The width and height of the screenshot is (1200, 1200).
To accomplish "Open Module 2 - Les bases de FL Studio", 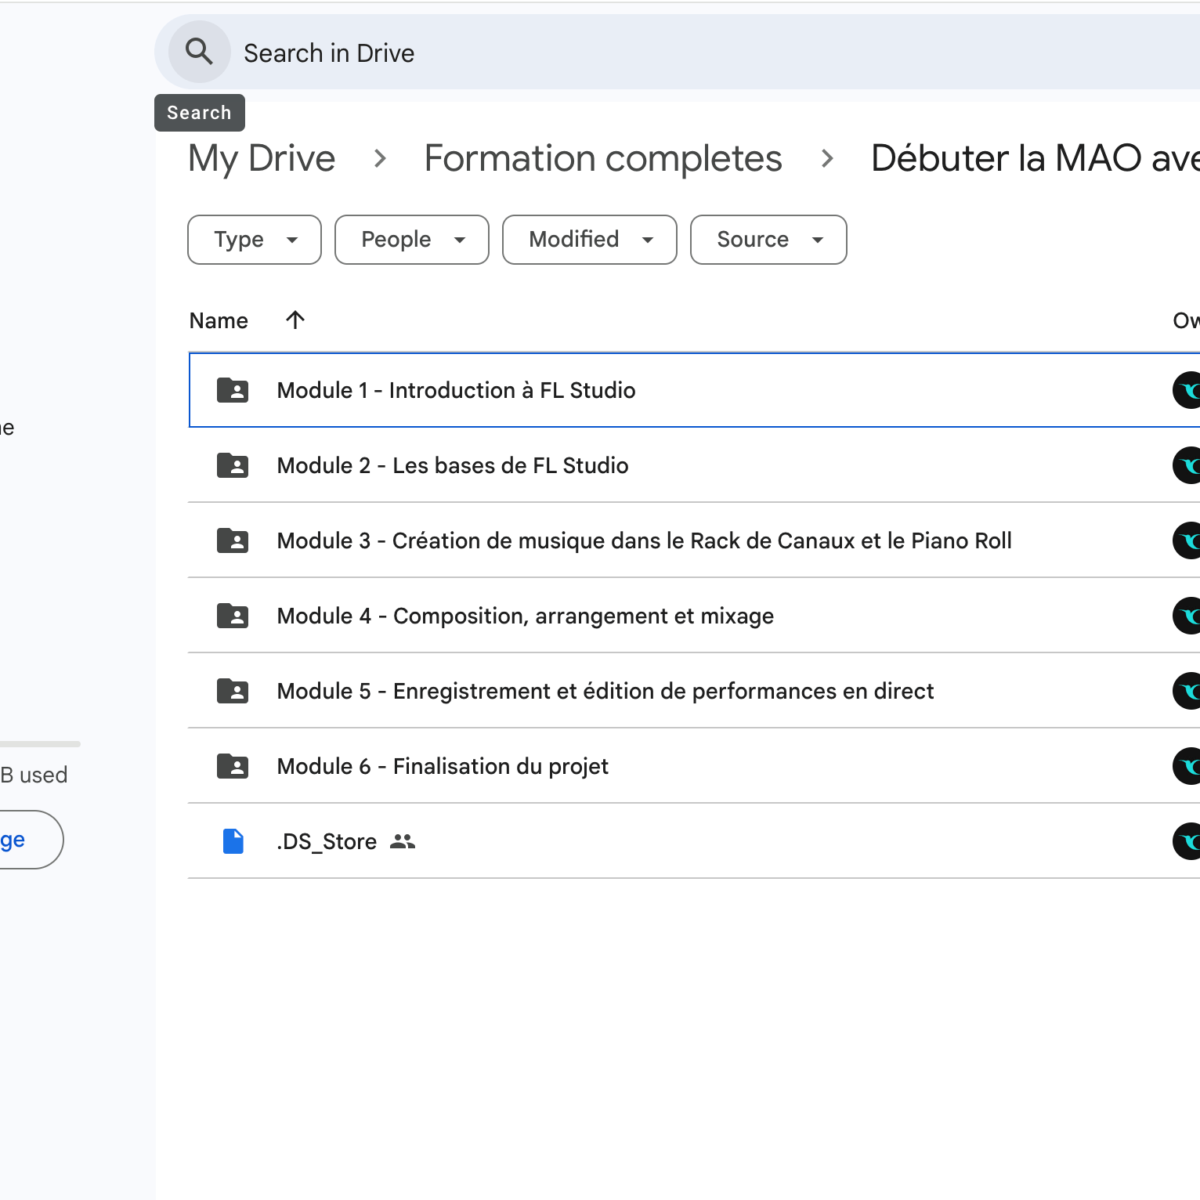I will tap(452, 466).
